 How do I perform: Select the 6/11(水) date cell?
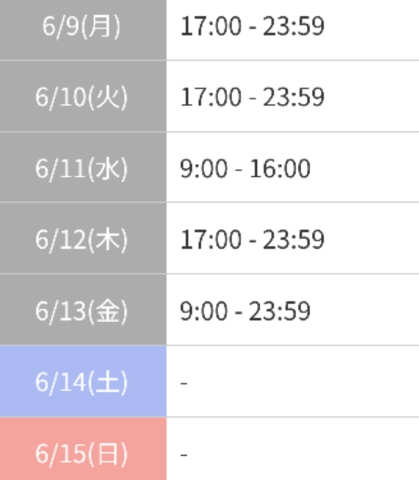83,167
